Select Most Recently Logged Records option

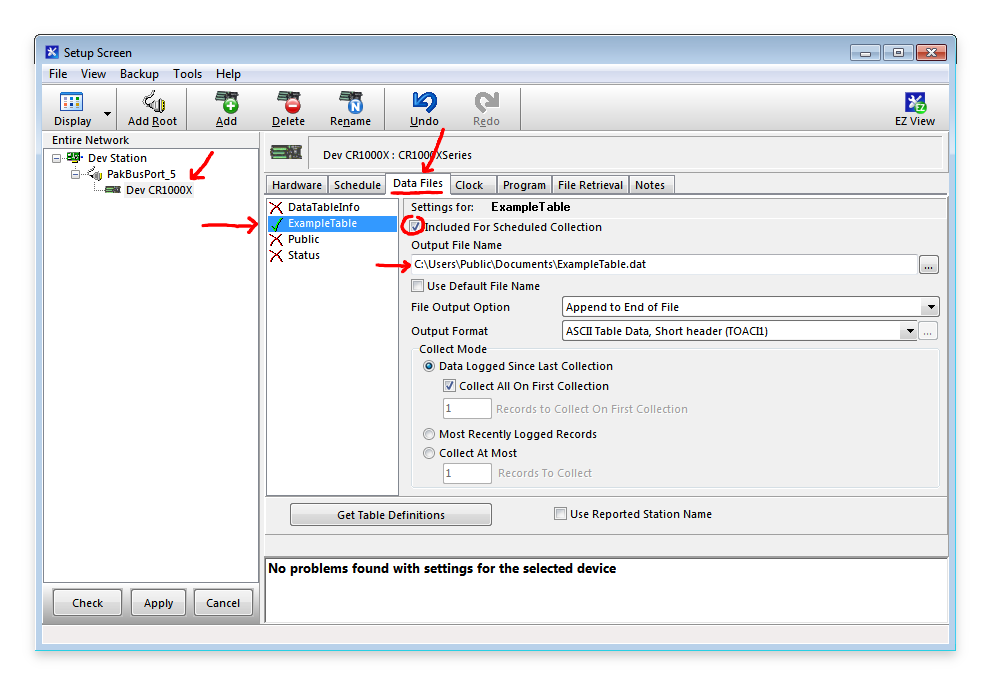[429, 434]
